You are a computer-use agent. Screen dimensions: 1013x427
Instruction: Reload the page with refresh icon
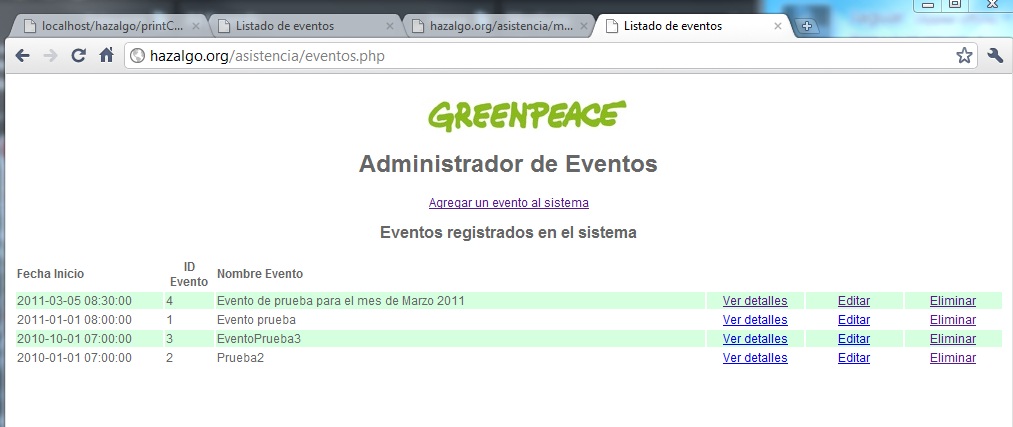(x=78, y=56)
